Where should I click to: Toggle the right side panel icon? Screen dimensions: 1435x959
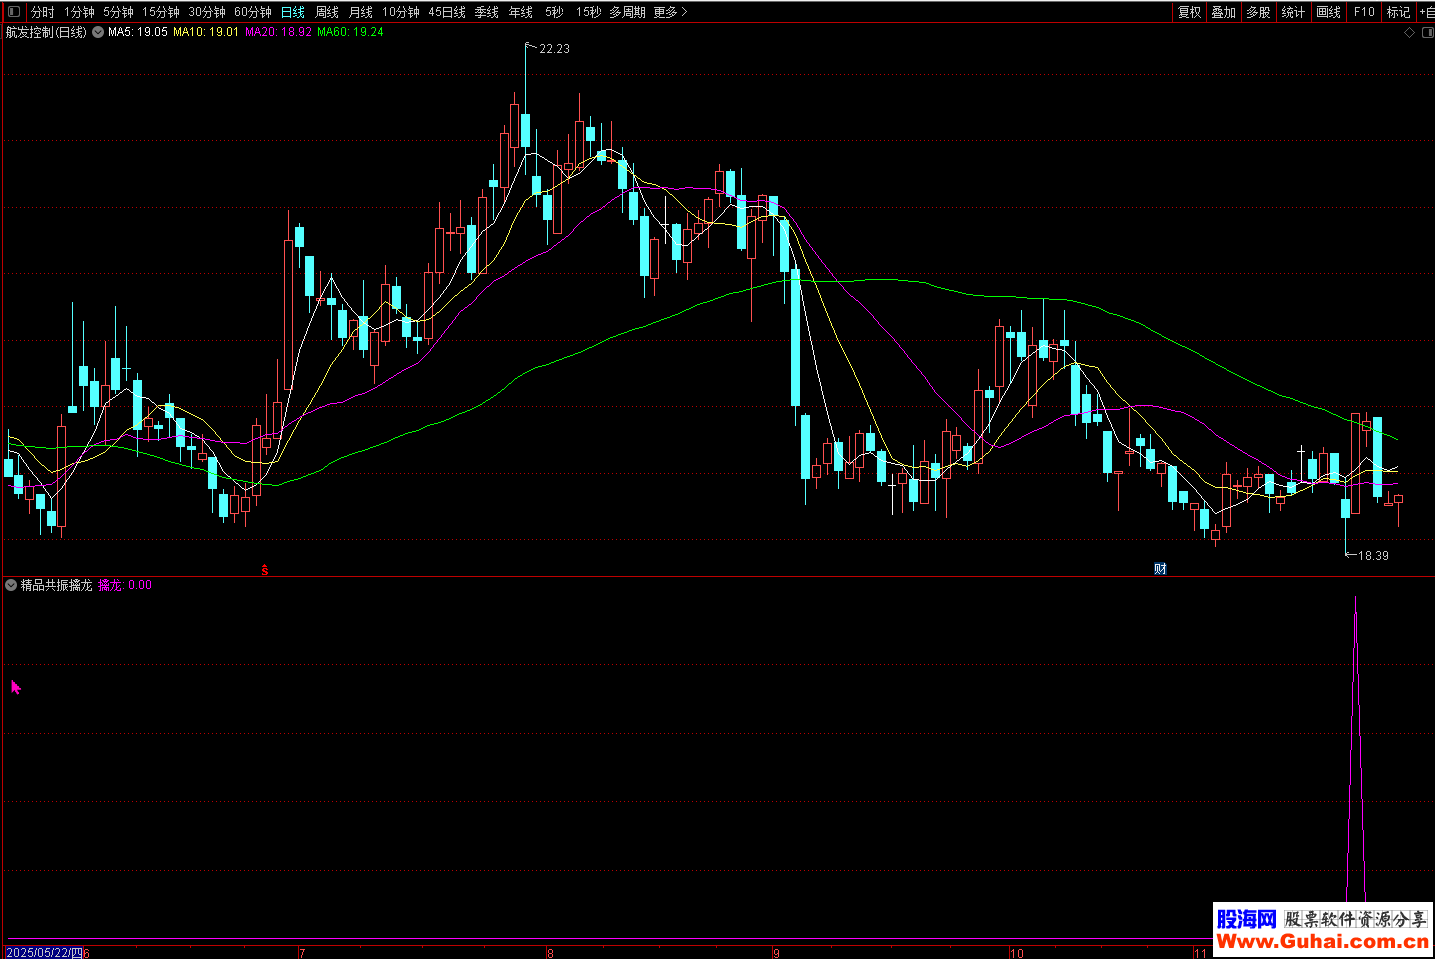1427,32
